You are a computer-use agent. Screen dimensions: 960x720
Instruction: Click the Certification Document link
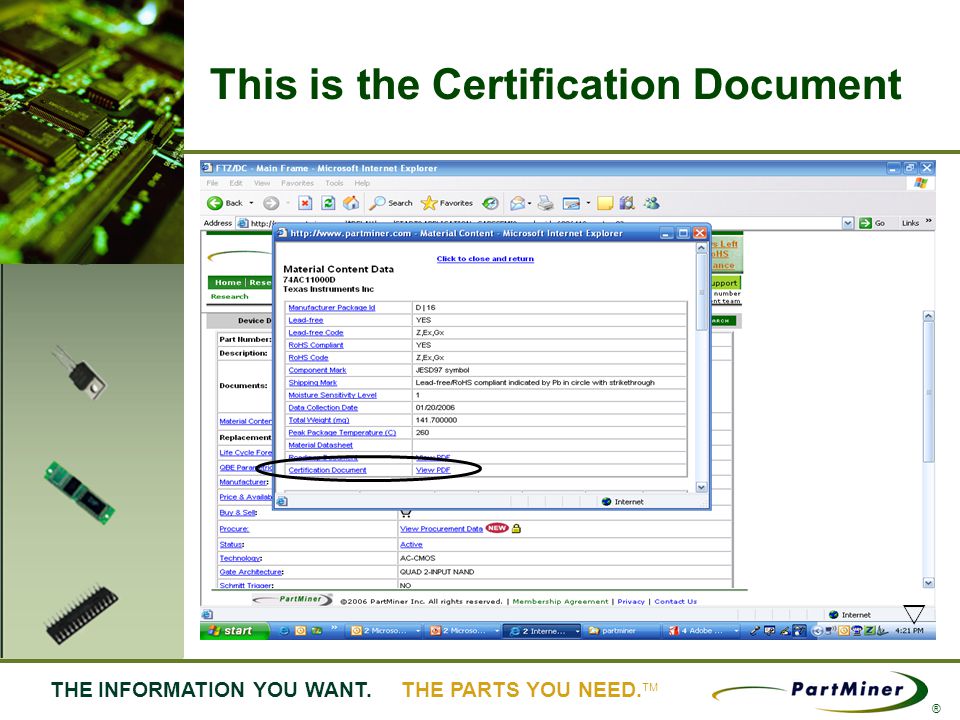327,470
